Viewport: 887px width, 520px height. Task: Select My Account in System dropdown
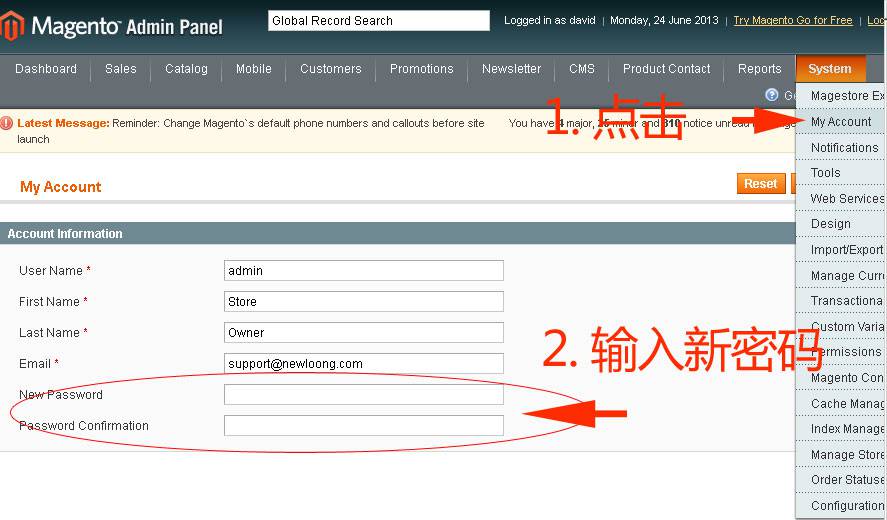(x=841, y=122)
